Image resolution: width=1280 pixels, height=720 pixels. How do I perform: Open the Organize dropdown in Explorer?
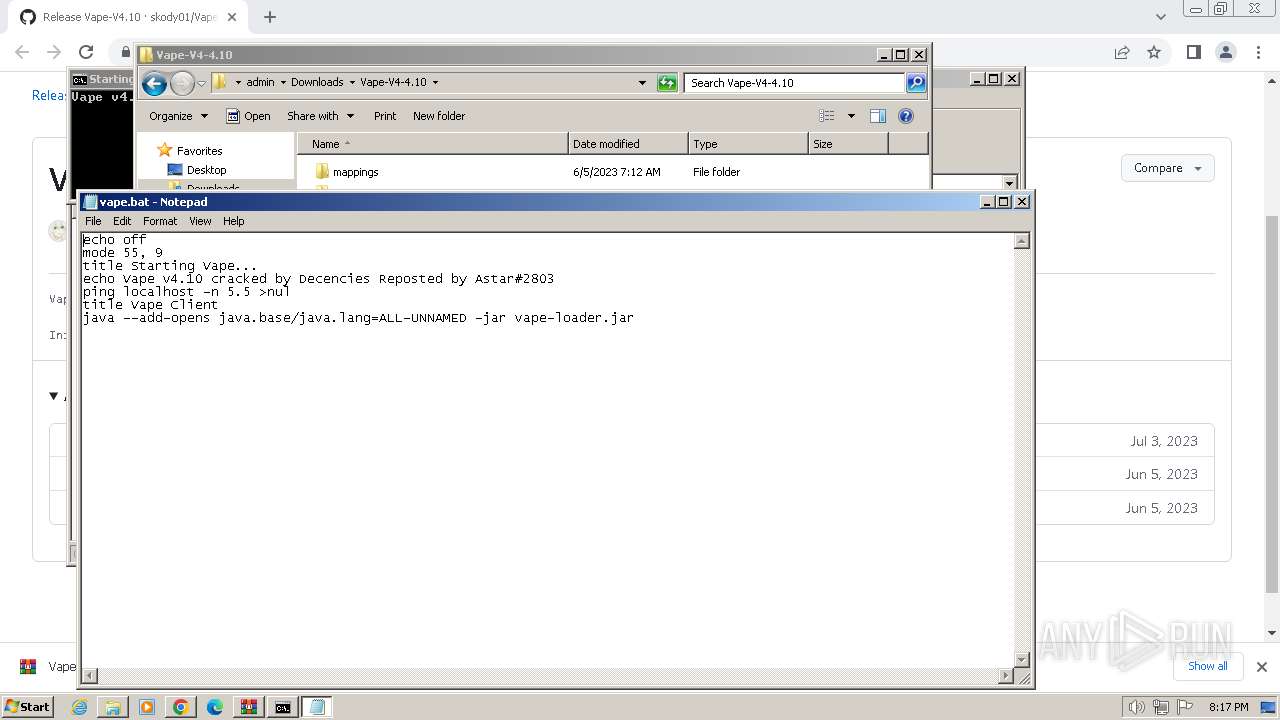(x=178, y=116)
